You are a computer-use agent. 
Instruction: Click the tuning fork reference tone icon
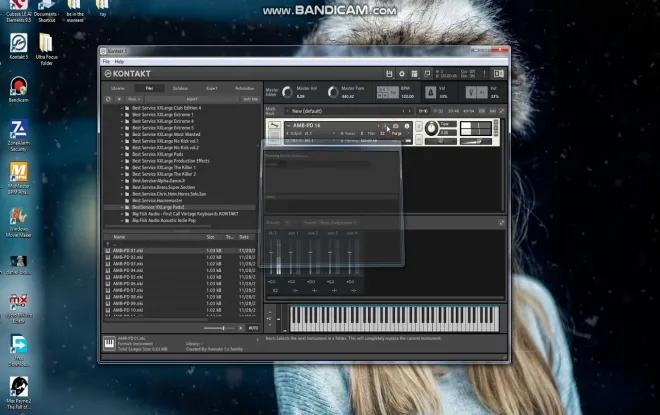coord(471,92)
